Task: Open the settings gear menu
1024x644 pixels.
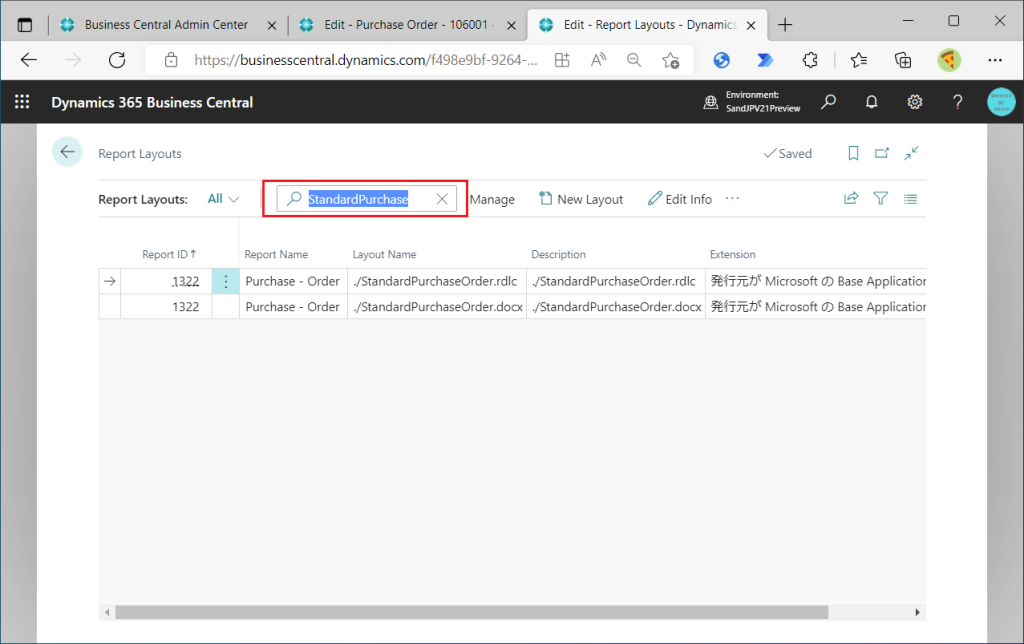Action: click(x=914, y=102)
